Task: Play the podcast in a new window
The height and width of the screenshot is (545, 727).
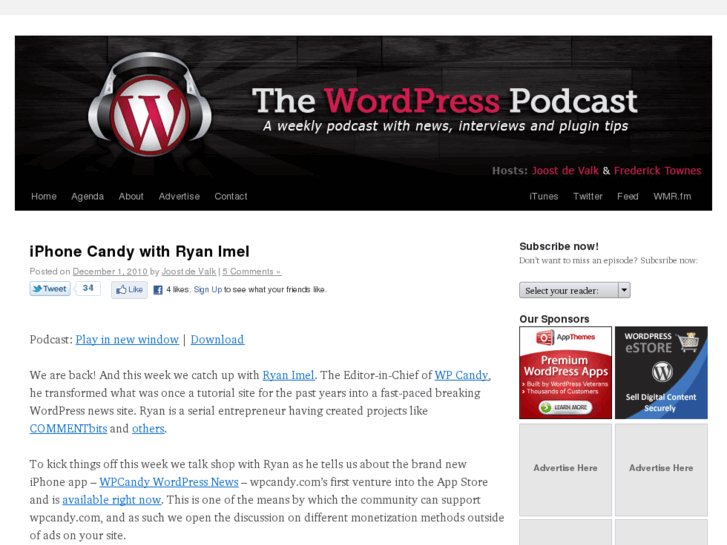Action: tap(127, 340)
